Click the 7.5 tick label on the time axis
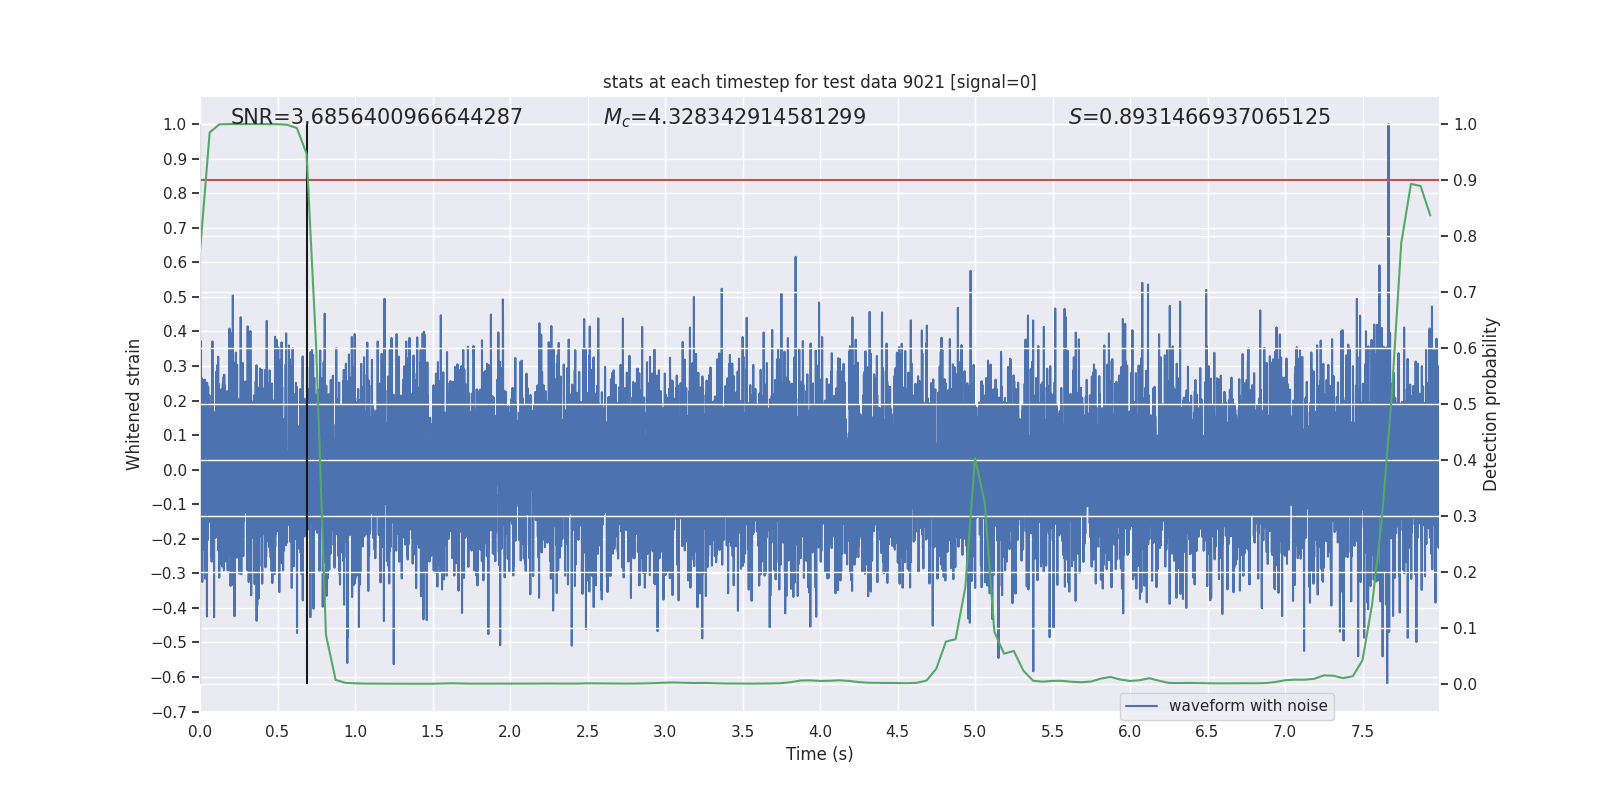Image resolution: width=1600 pixels, height=800 pixels. pyautogui.click(x=1362, y=732)
